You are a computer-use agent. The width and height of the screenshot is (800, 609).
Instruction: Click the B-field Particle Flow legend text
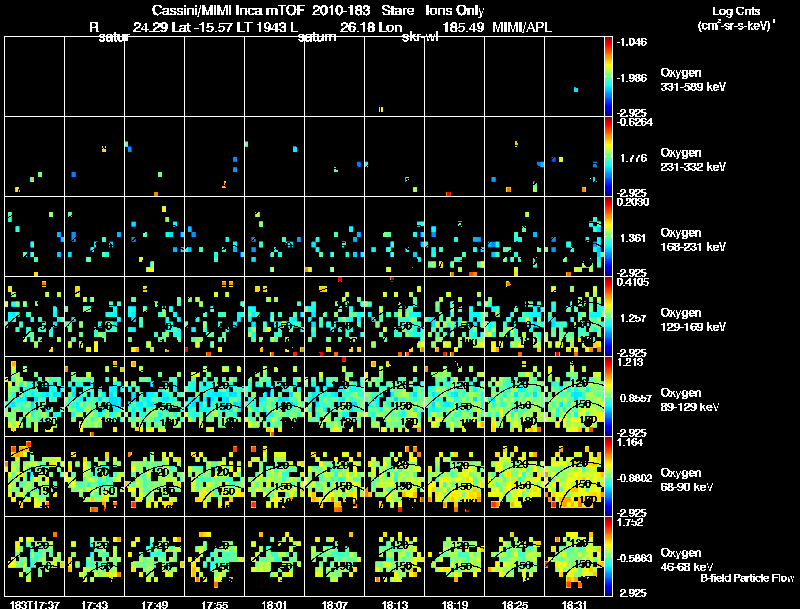click(746, 578)
